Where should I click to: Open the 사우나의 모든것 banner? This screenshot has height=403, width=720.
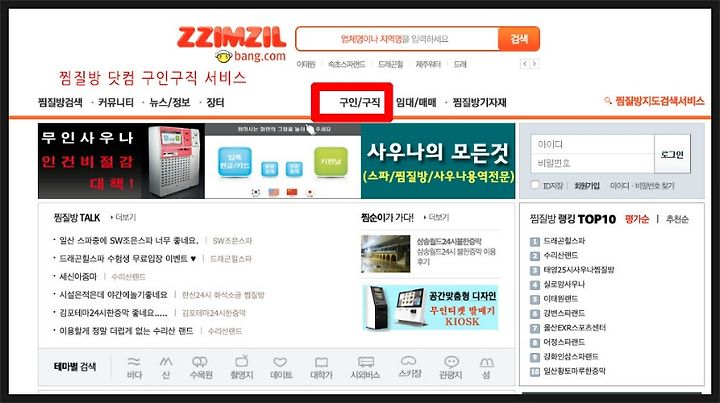tap(438, 161)
